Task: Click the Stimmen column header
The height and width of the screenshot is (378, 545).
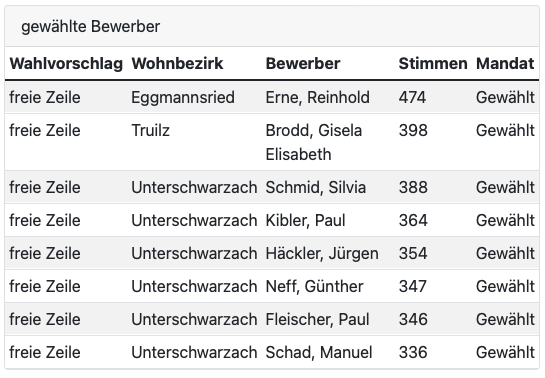Action: coord(433,64)
